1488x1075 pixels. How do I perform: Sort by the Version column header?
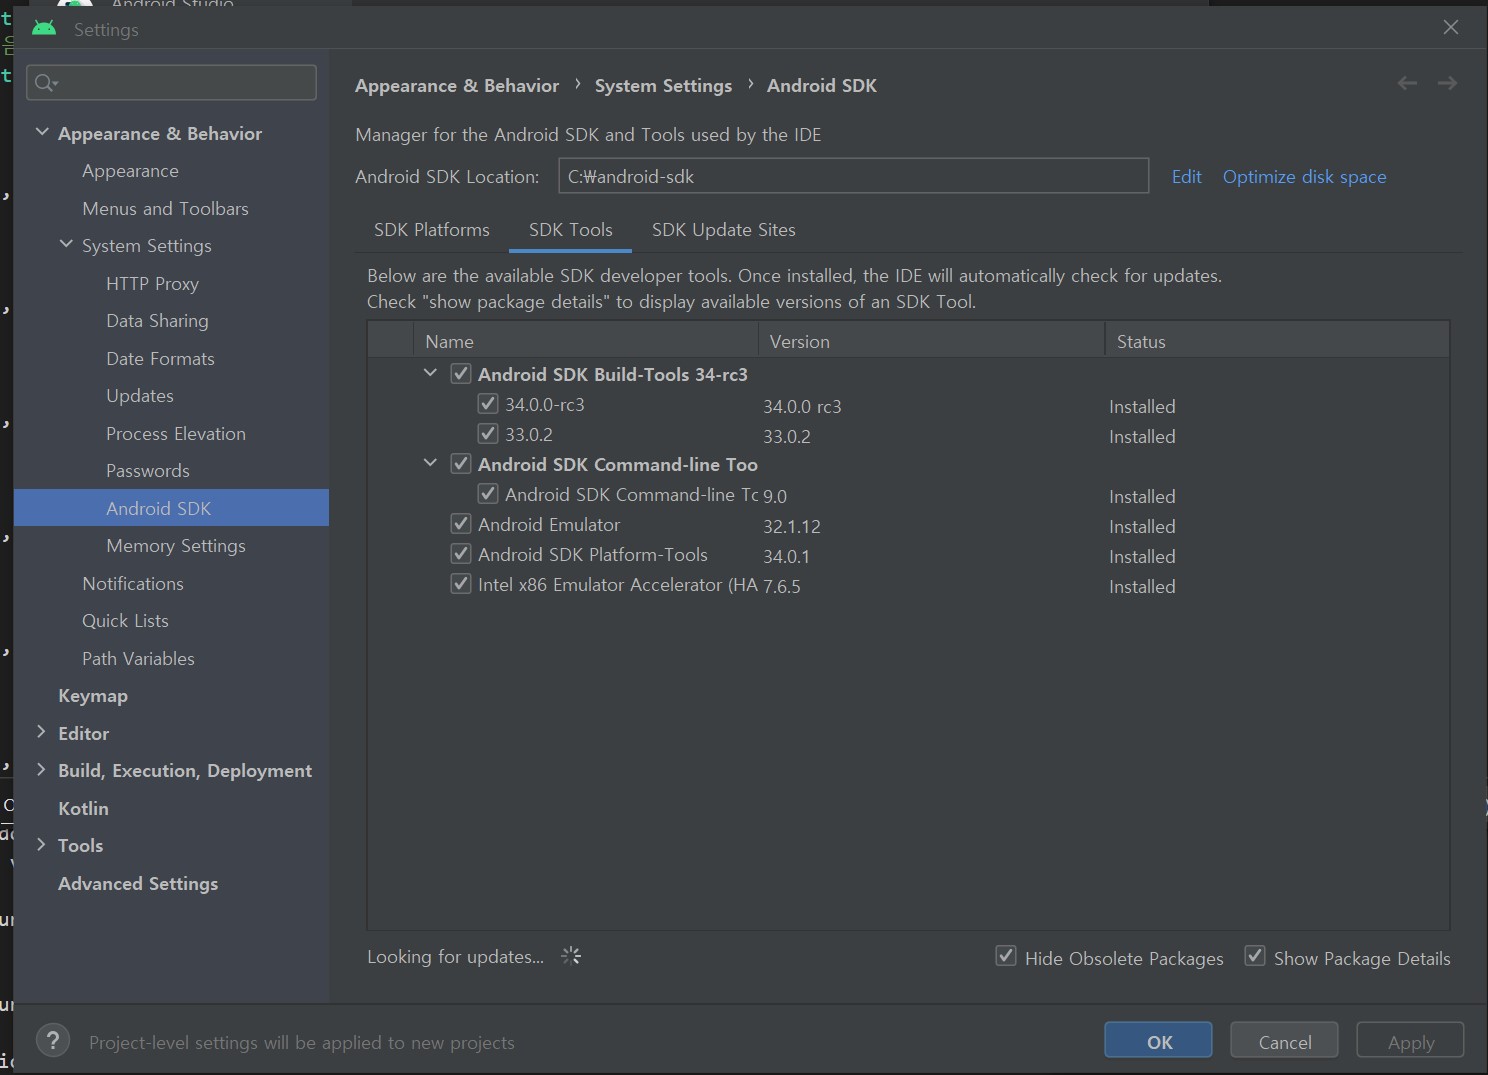931,341
